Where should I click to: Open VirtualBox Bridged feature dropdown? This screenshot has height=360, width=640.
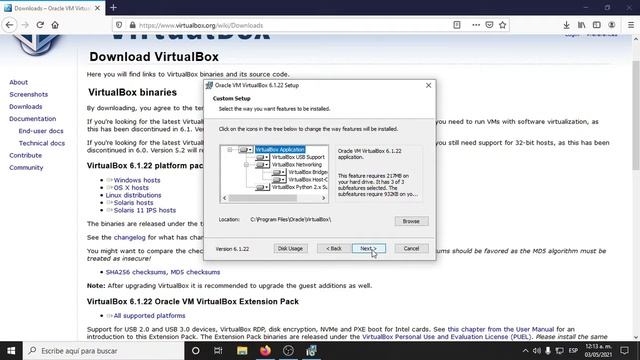[x=279, y=172]
